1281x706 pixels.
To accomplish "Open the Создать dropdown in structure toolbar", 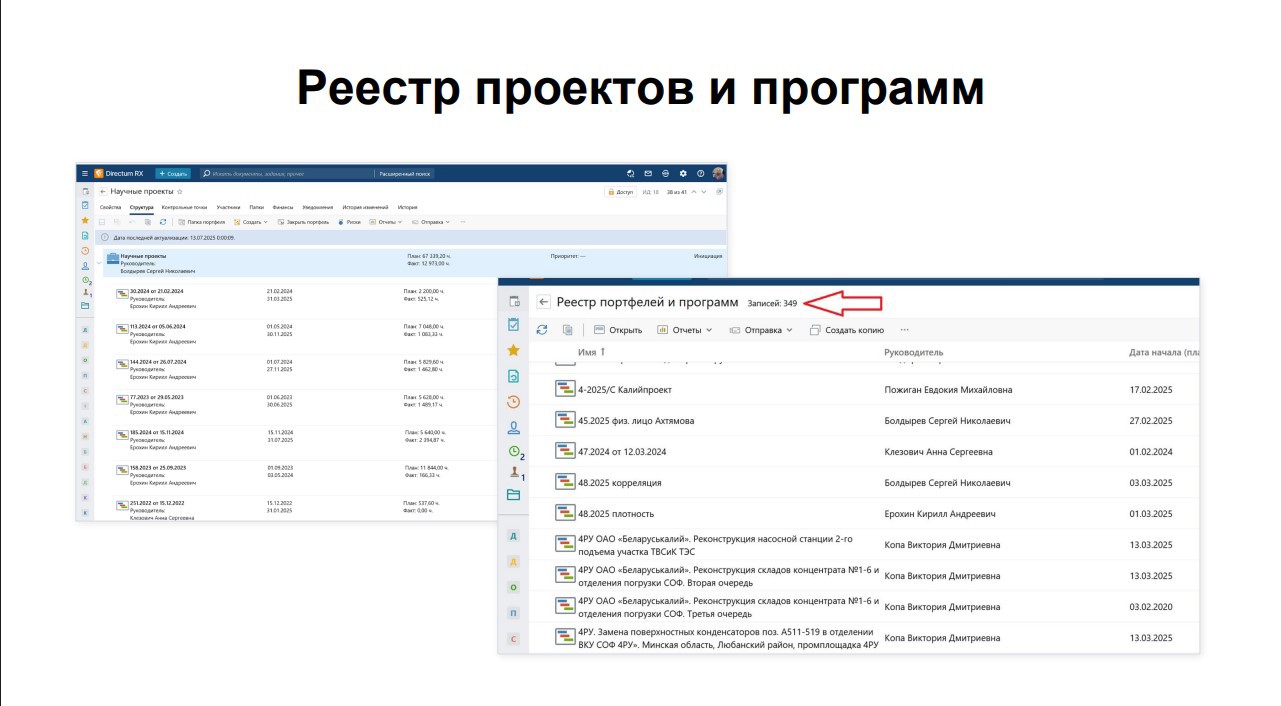I will coord(251,222).
